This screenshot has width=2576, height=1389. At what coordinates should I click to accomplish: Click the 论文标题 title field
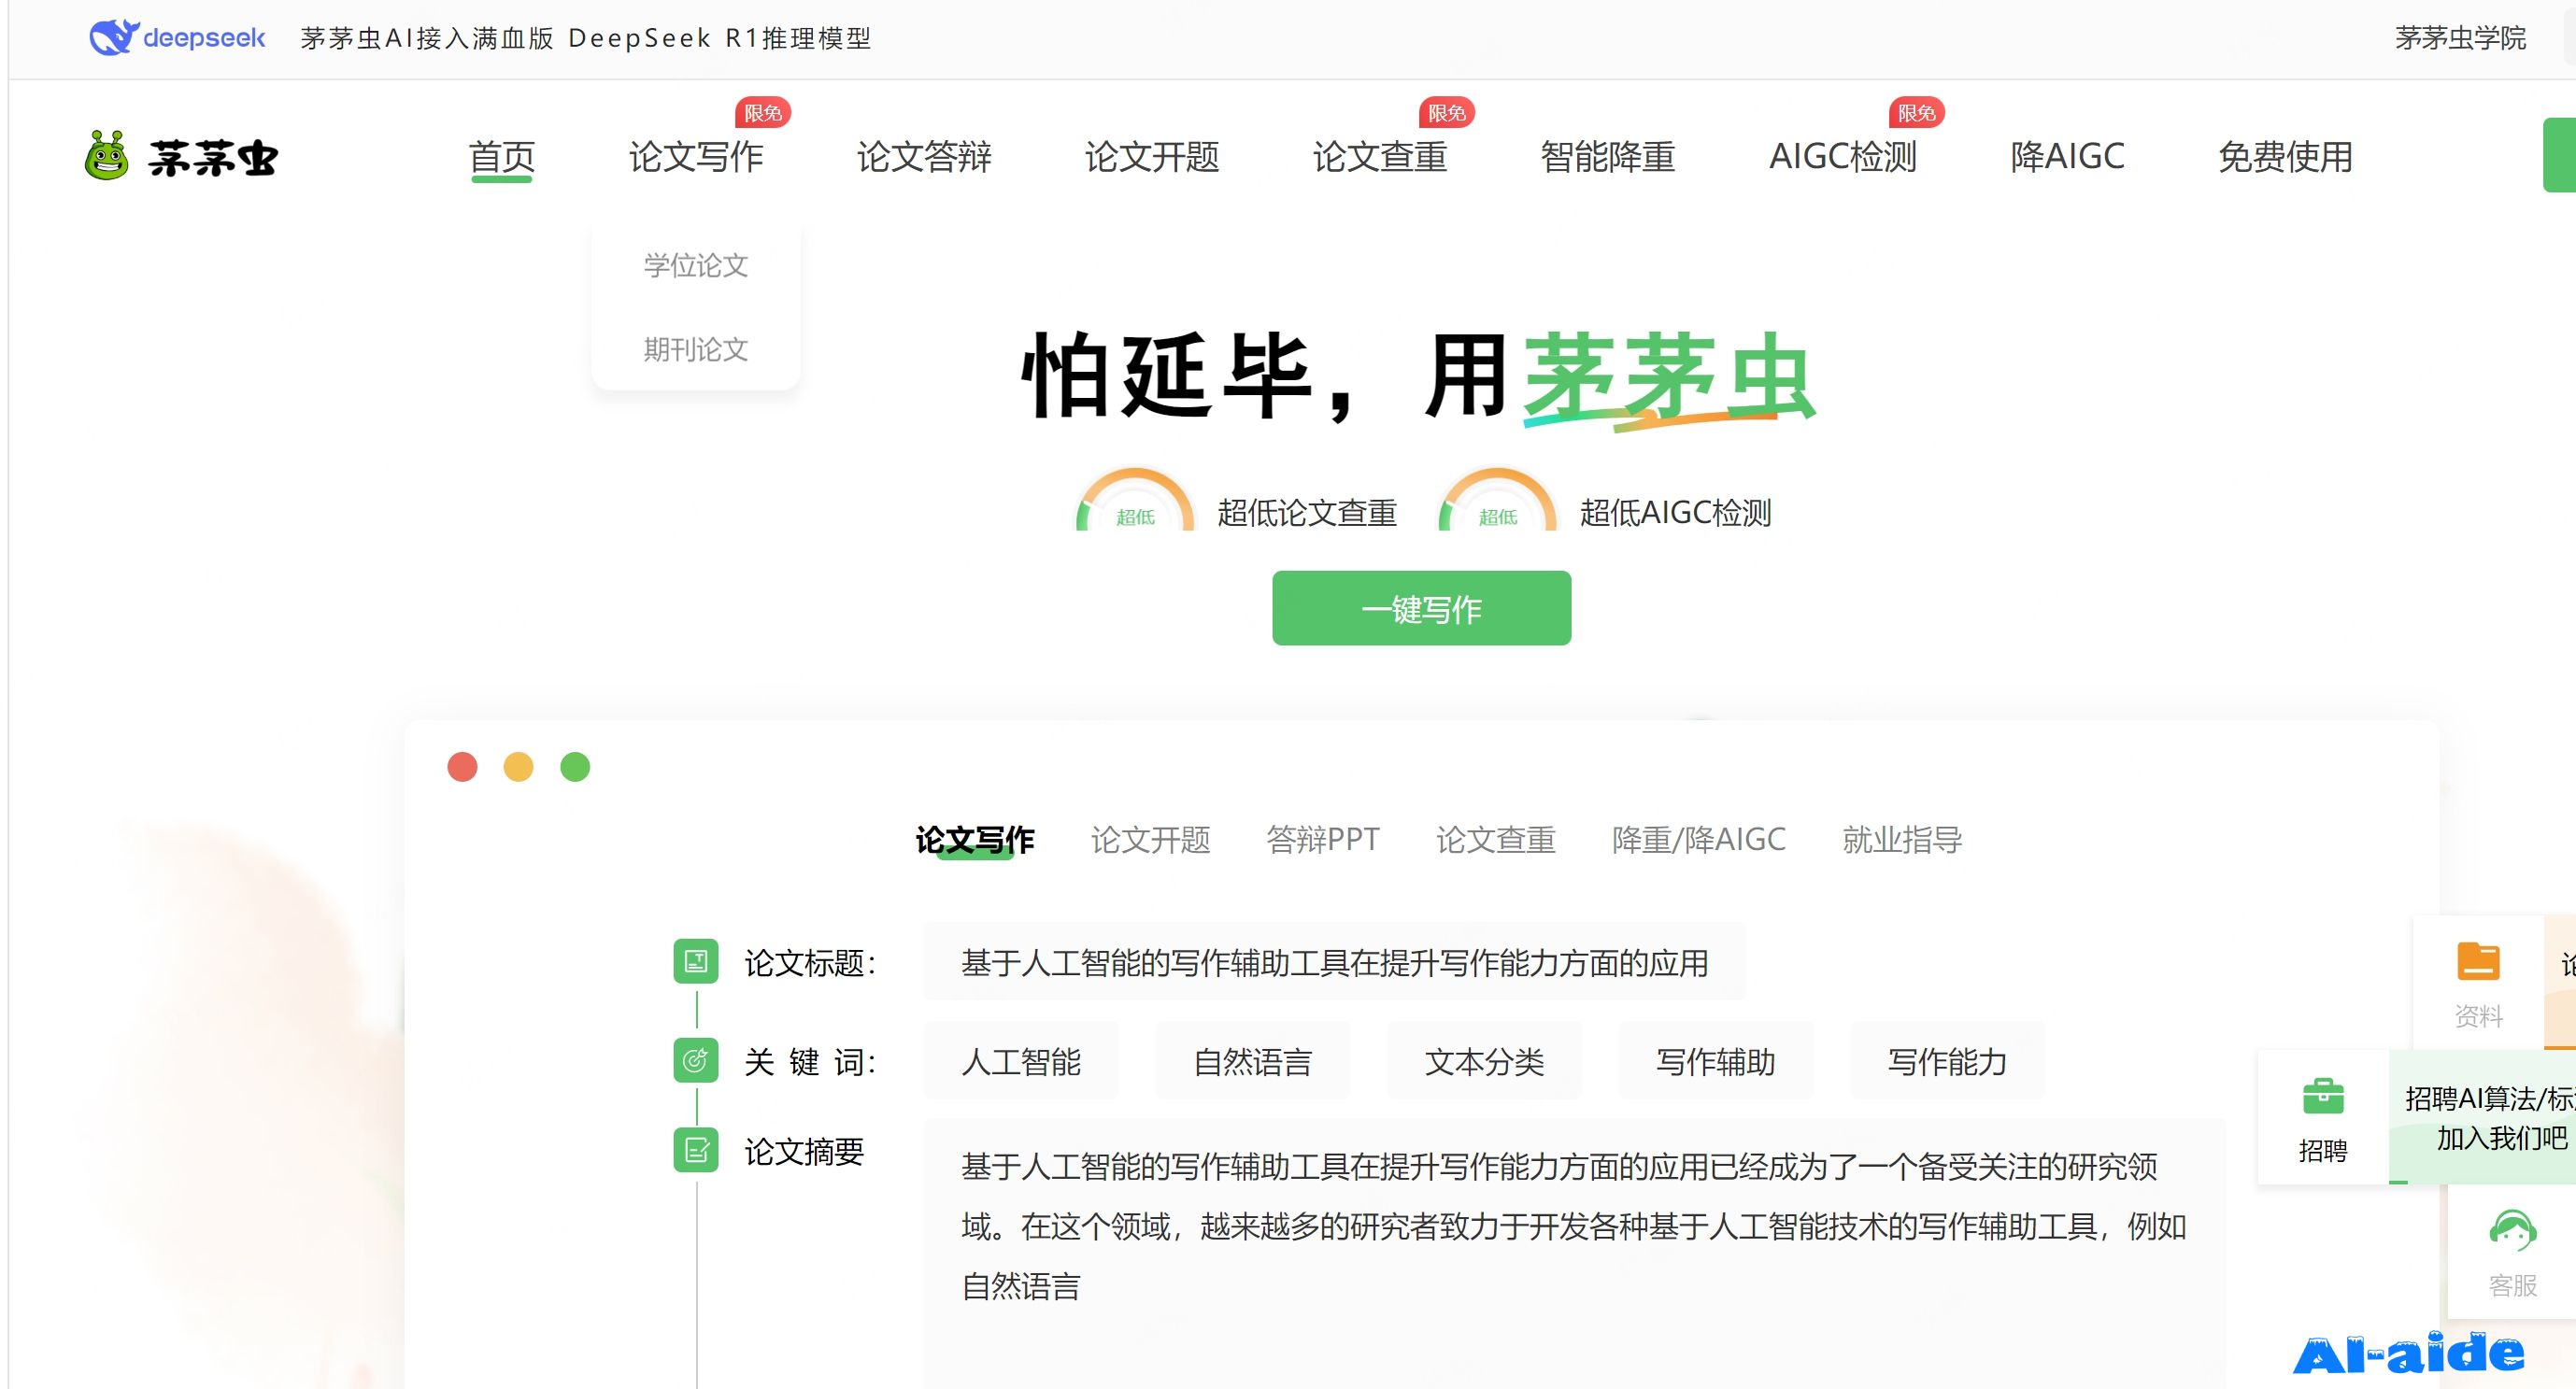tap(1334, 962)
